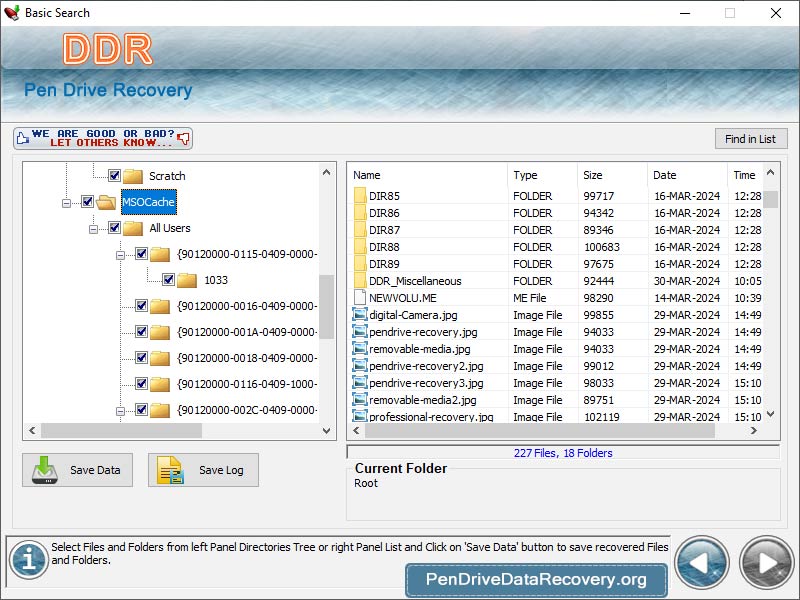The width and height of the screenshot is (800, 600).
Task: Click the thumbs-down feedback icon
Action: coord(184,139)
